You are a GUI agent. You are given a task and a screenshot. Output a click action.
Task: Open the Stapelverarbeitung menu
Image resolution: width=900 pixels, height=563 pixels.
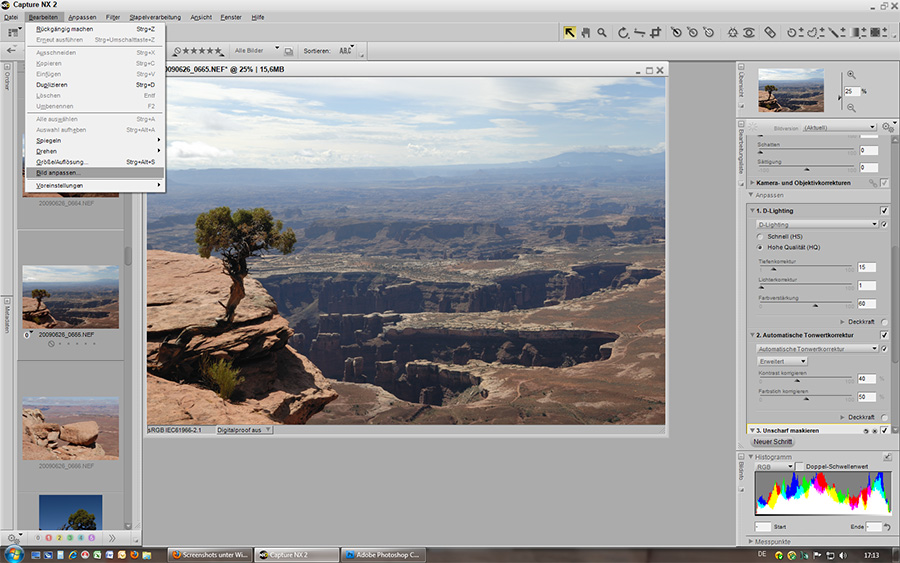[x=155, y=17]
